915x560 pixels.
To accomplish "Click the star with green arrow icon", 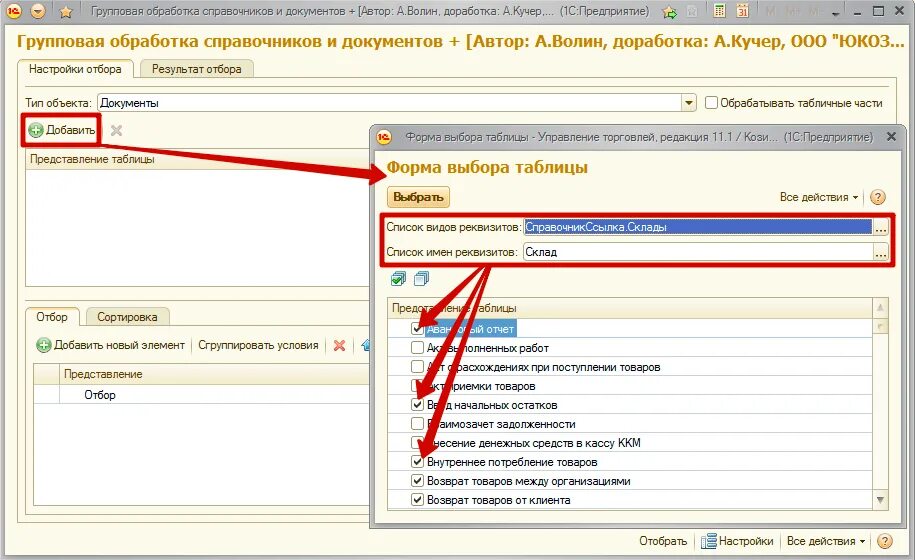I will click(670, 12).
